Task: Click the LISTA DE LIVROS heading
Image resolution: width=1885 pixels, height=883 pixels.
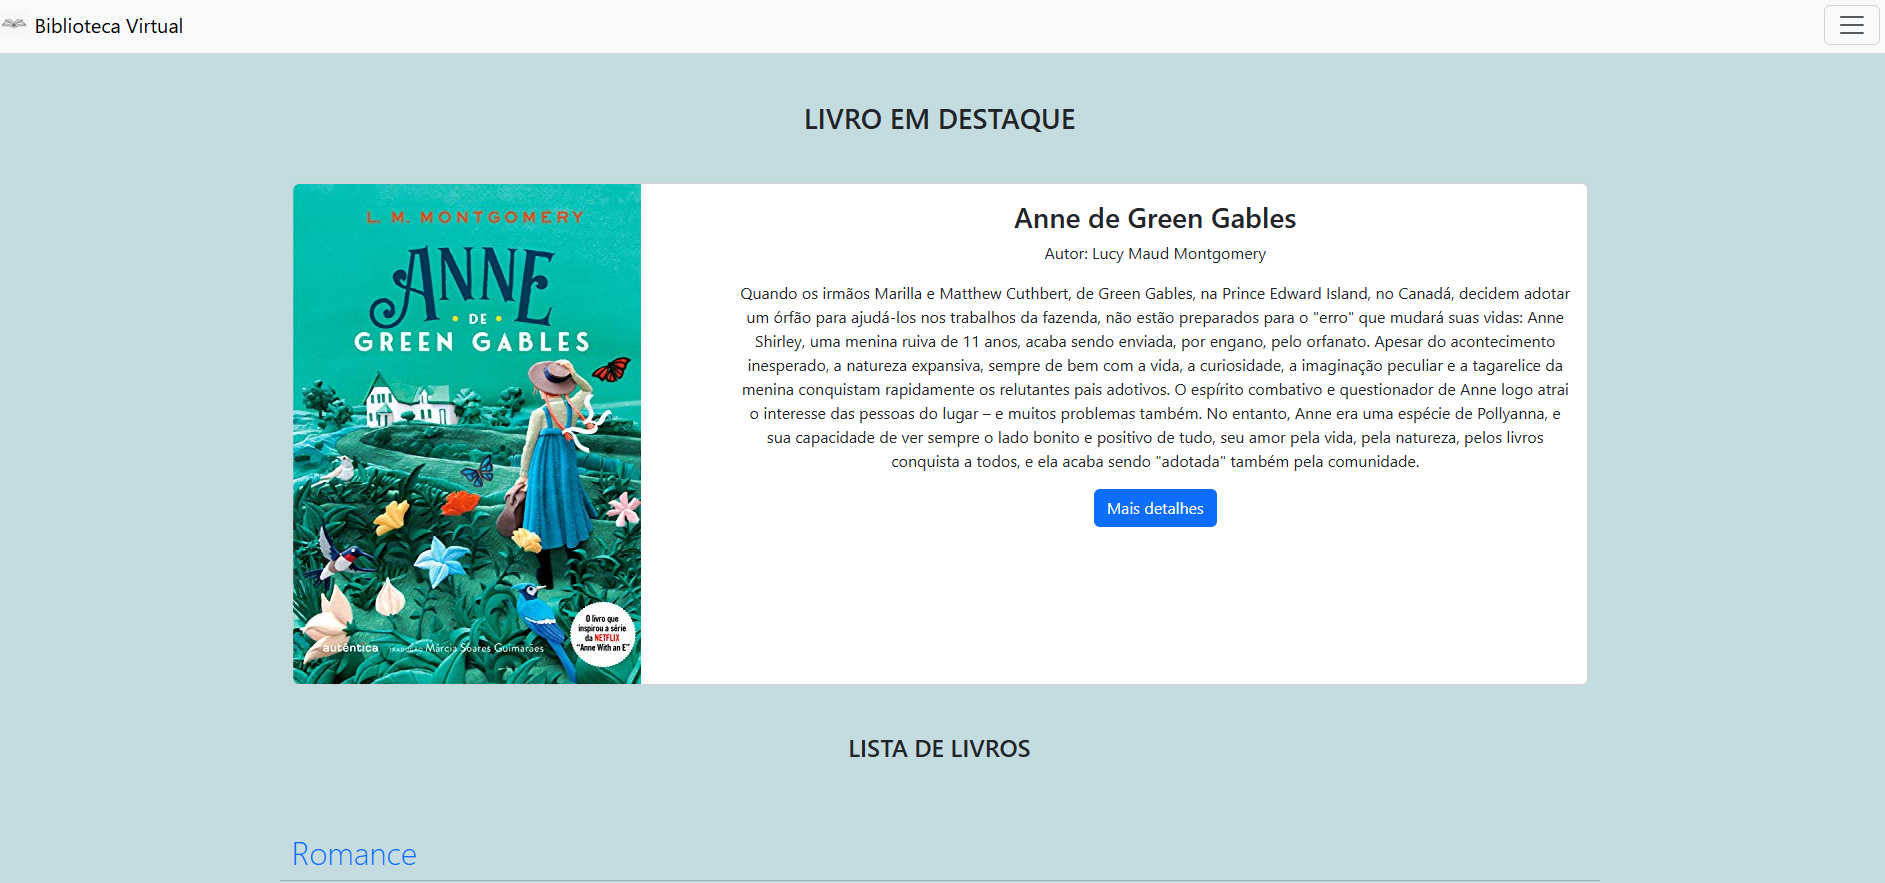Action: (939, 749)
